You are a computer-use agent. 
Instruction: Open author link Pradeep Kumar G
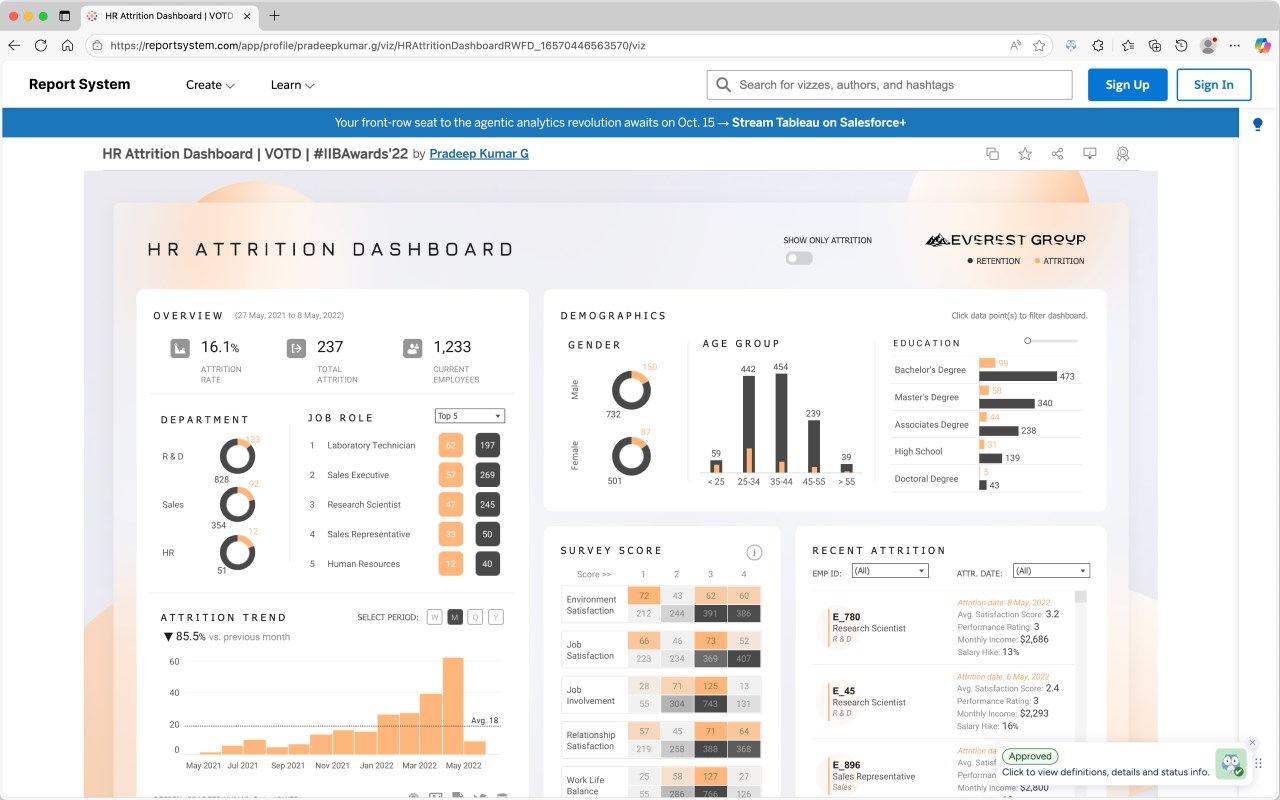479,154
